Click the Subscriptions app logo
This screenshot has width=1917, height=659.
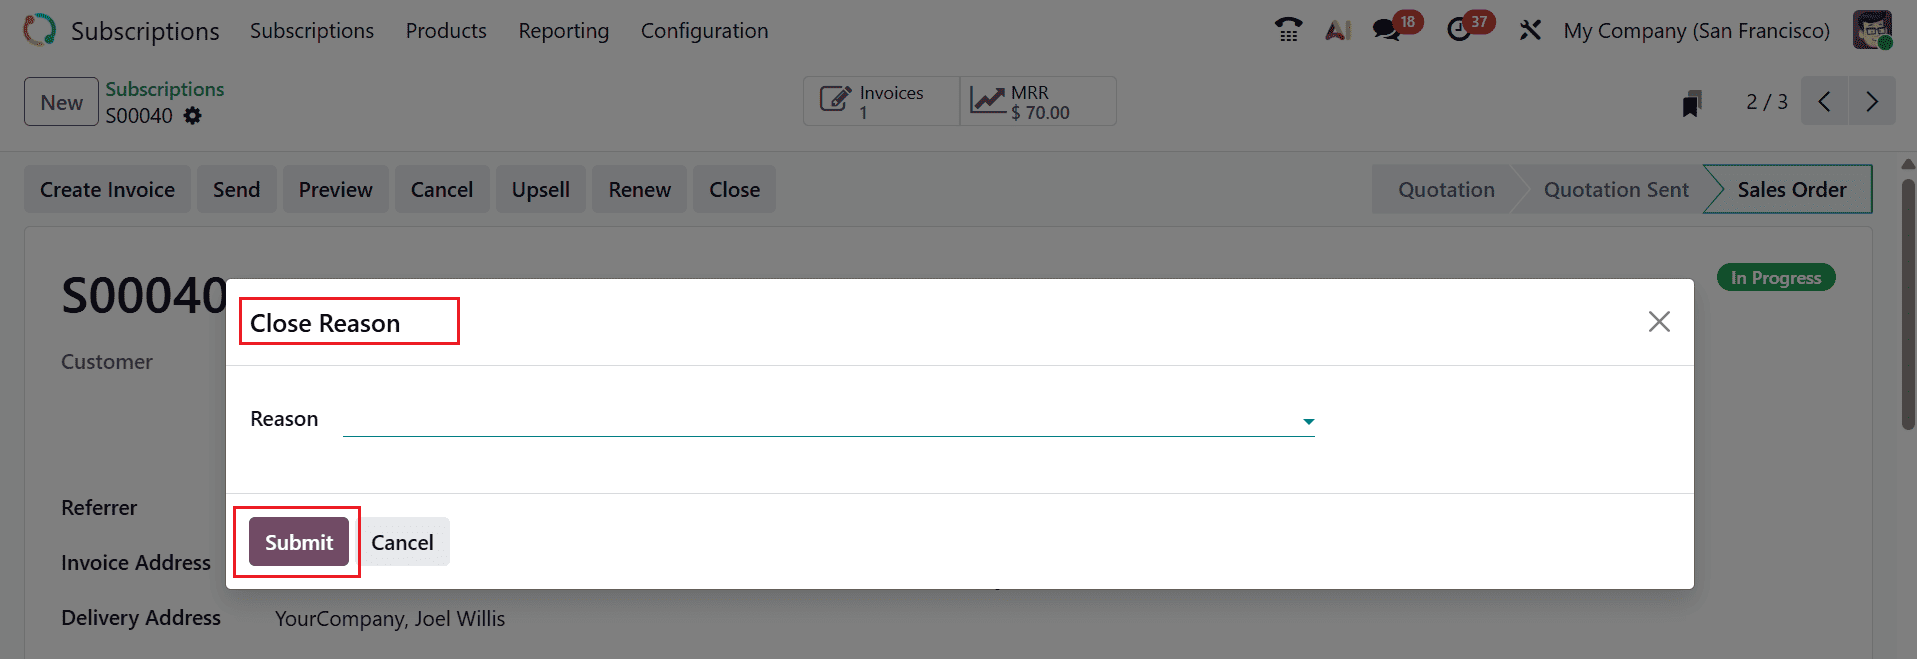pyautogui.click(x=37, y=30)
